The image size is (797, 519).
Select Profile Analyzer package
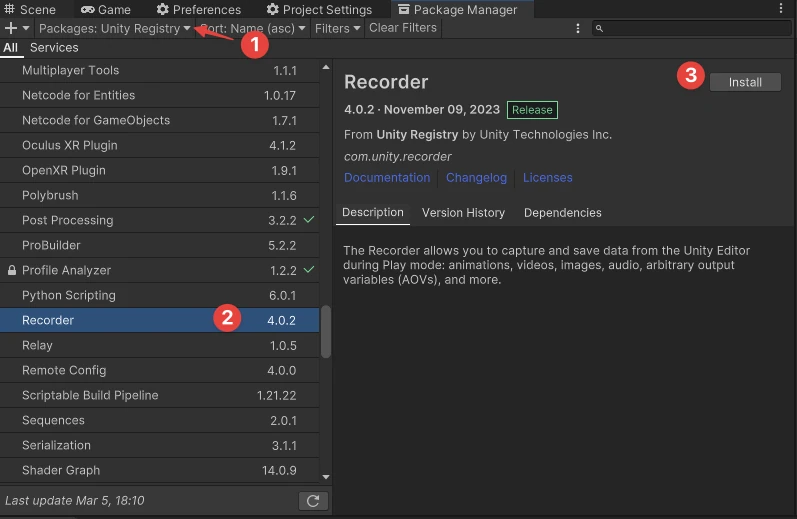pyautogui.click(x=160, y=270)
